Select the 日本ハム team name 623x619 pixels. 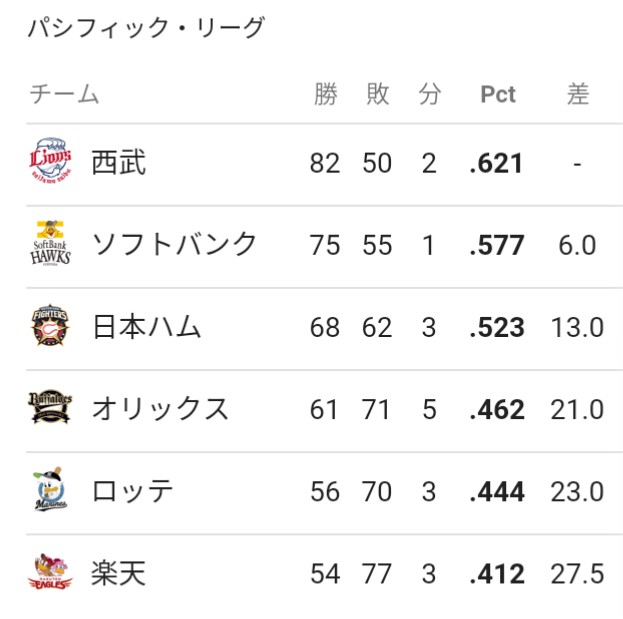pyautogui.click(x=146, y=327)
